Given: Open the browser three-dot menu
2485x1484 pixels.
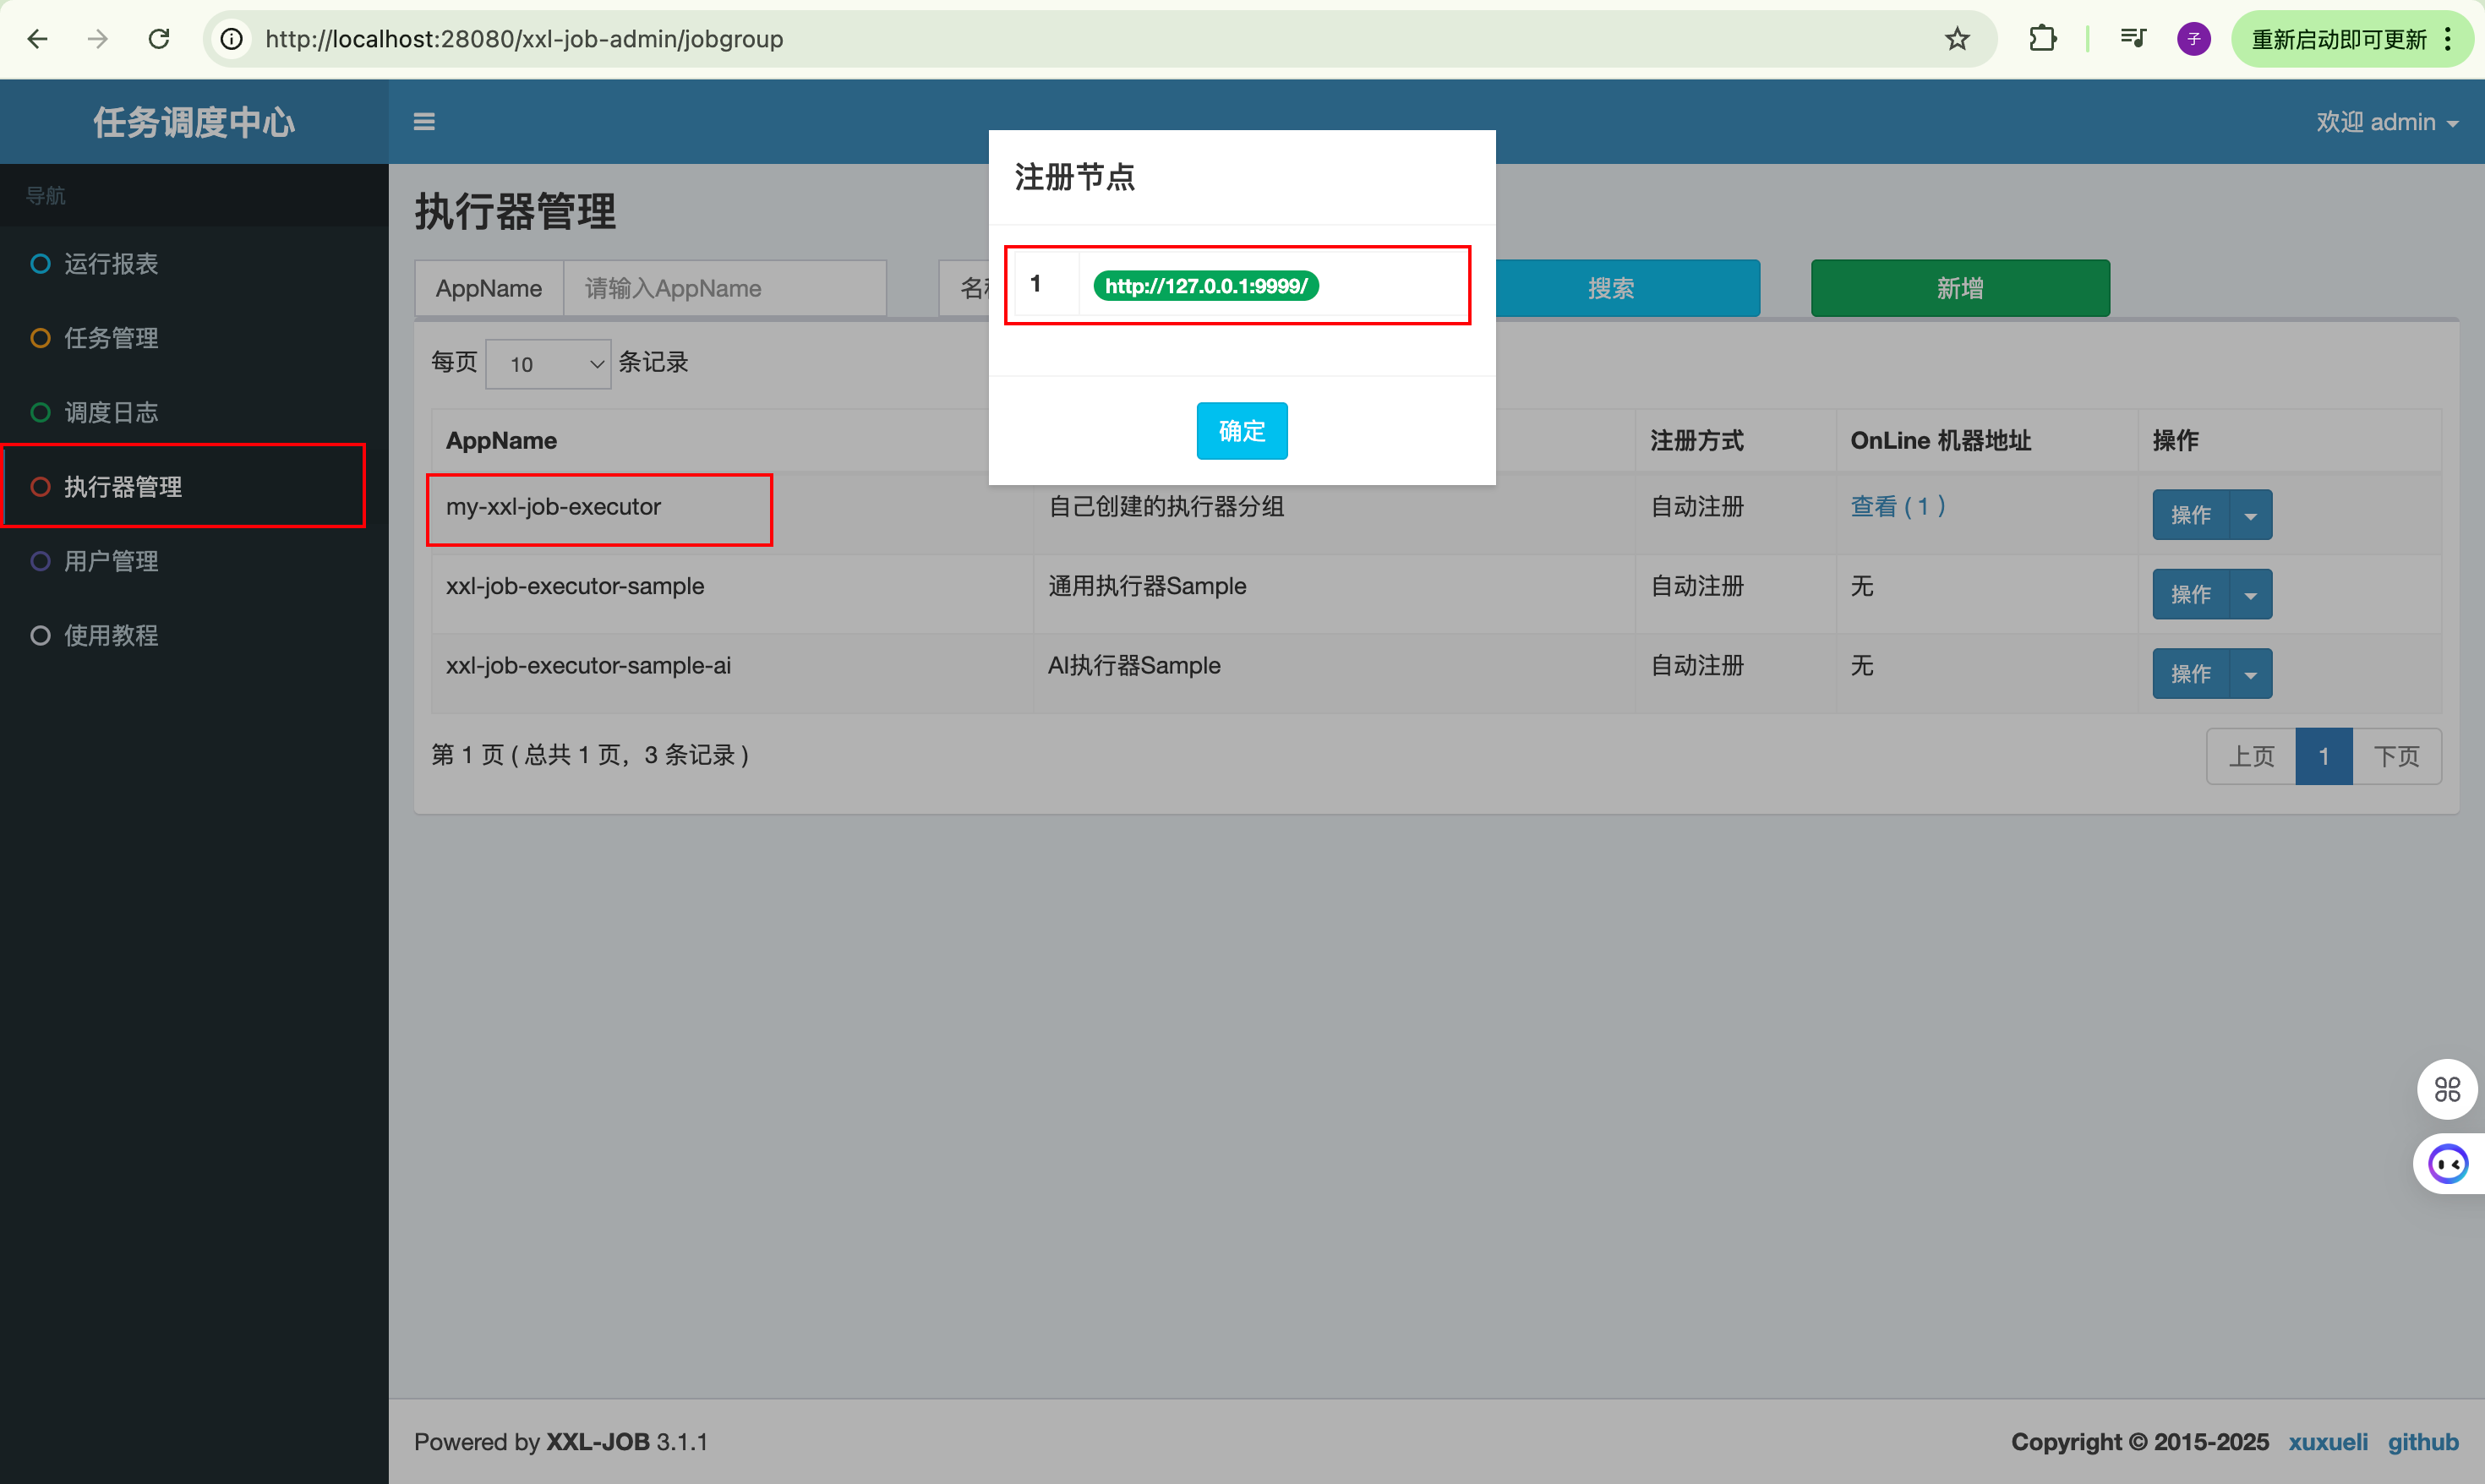Looking at the screenshot, I should [2447, 39].
